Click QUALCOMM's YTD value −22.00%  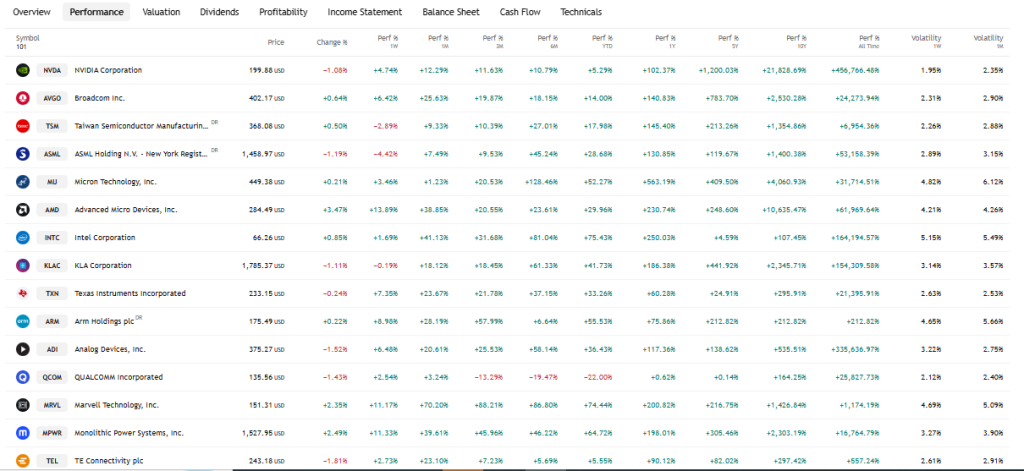[600, 377]
